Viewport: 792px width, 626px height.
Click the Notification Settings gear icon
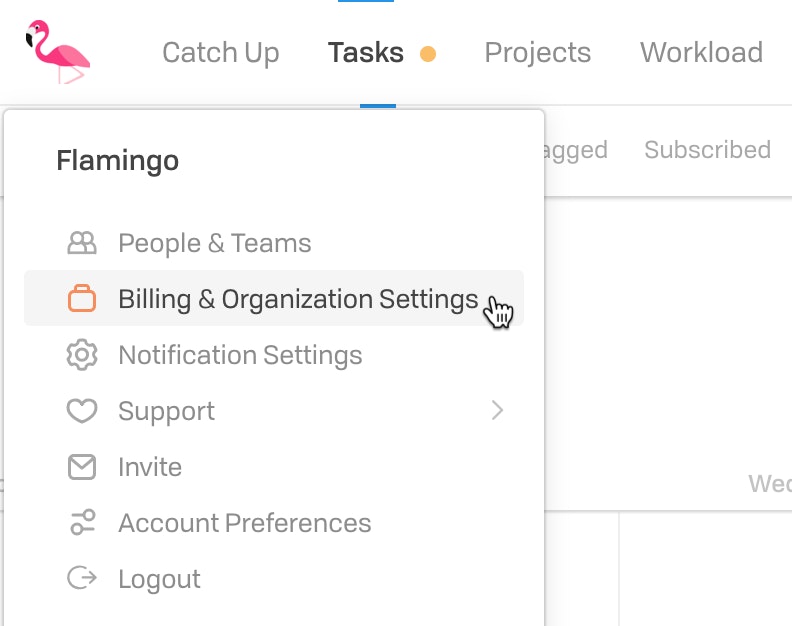point(82,355)
